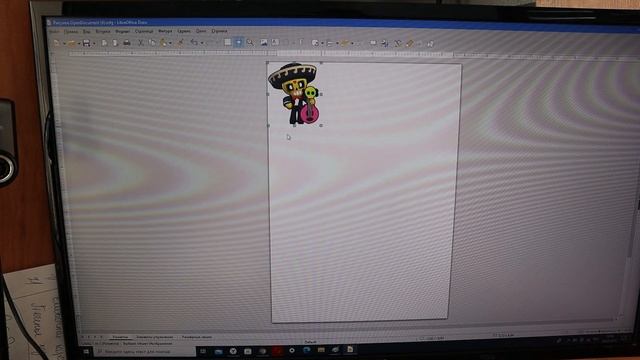Click the Export as PDF icon
This screenshot has height=360, width=640.
coord(115,43)
